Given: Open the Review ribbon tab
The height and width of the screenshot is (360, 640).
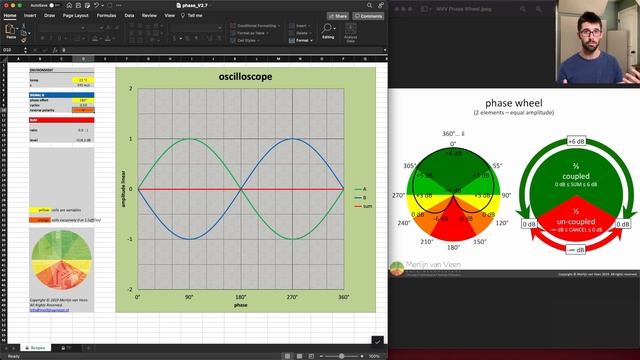Looking at the screenshot, I should coord(149,16).
